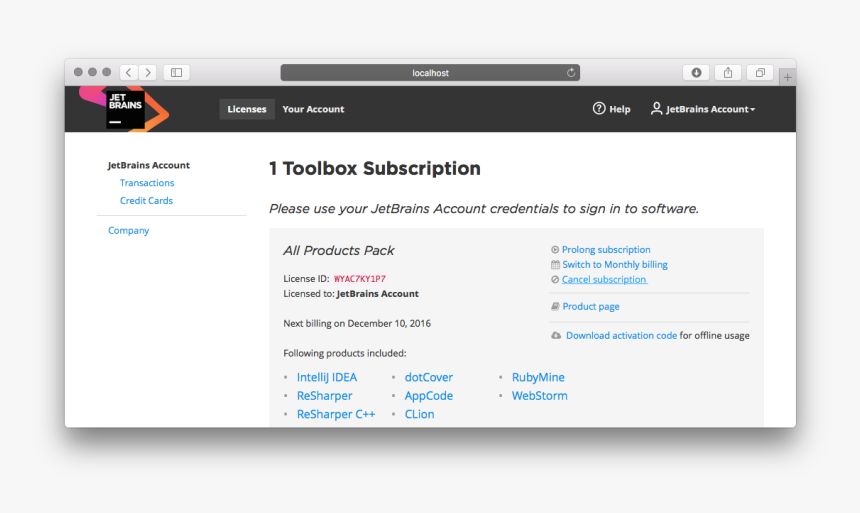The height and width of the screenshot is (513, 860).
Task: Go back with Safari back arrow
Action: click(129, 72)
